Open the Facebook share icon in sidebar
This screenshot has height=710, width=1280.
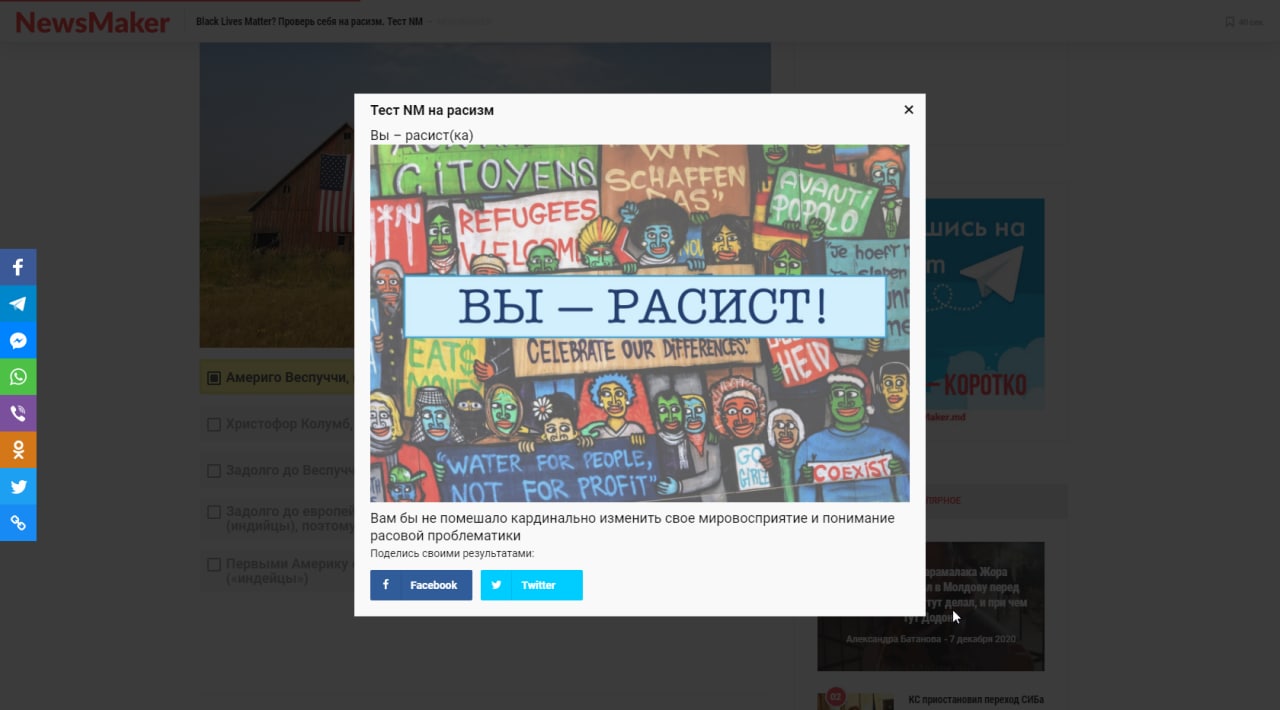[18, 267]
